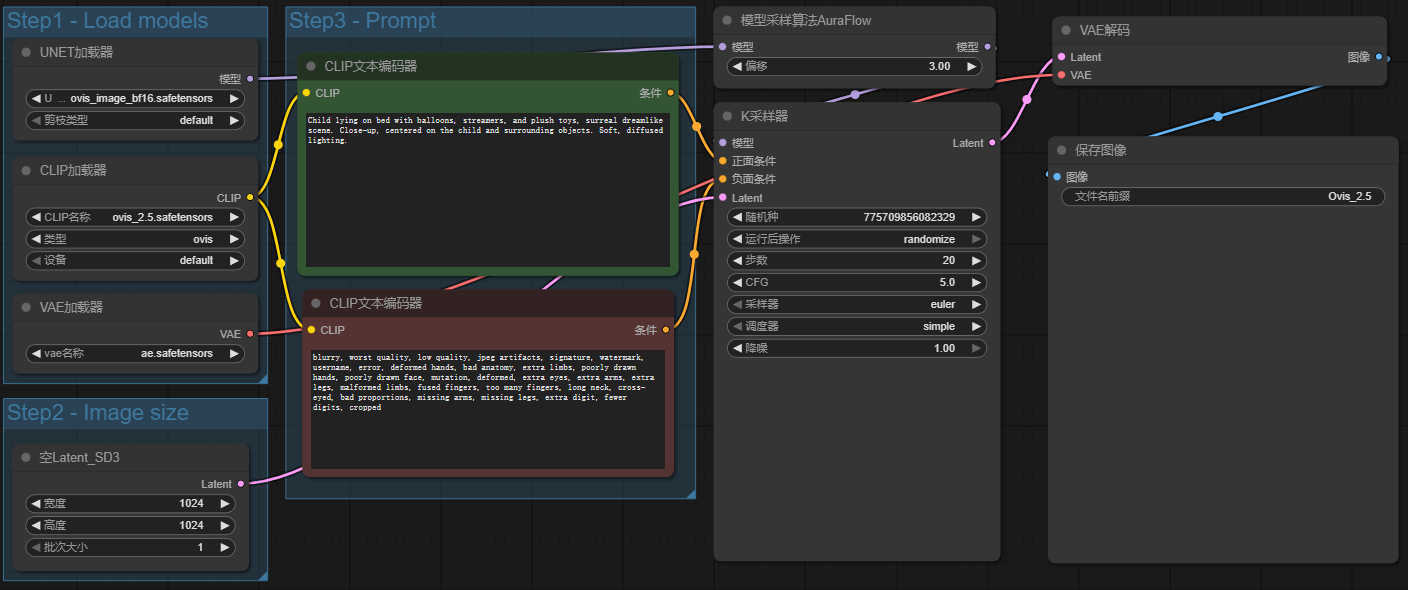Decrease 降噪 with its left arrow
The height and width of the screenshot is (590, 1408).
click(x=738, y=348)
